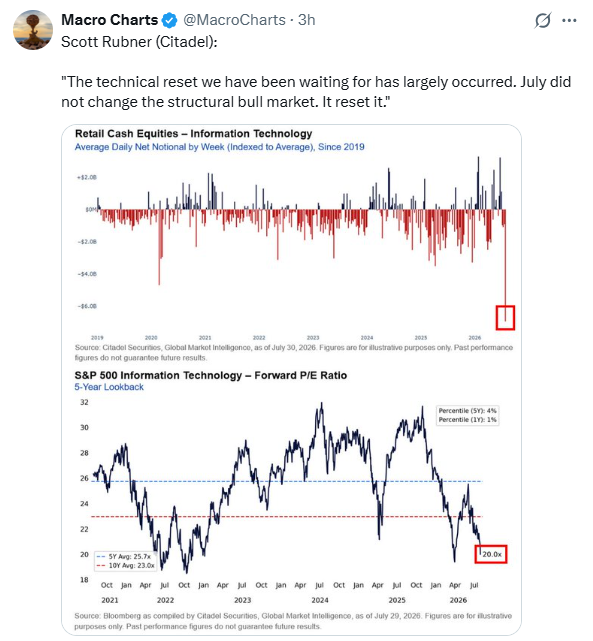Click the 10Y Avg 23.0x legend entry

125,566
